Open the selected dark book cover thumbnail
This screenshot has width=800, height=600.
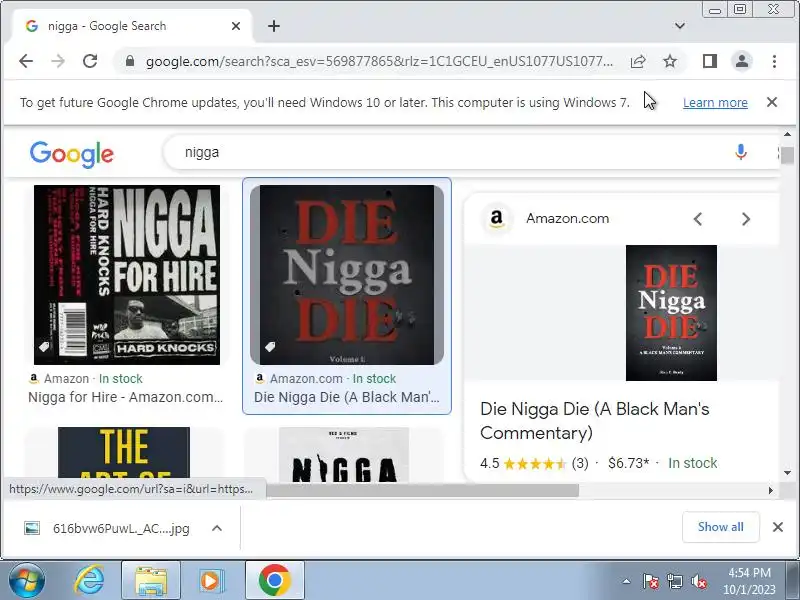pos(347,274)
